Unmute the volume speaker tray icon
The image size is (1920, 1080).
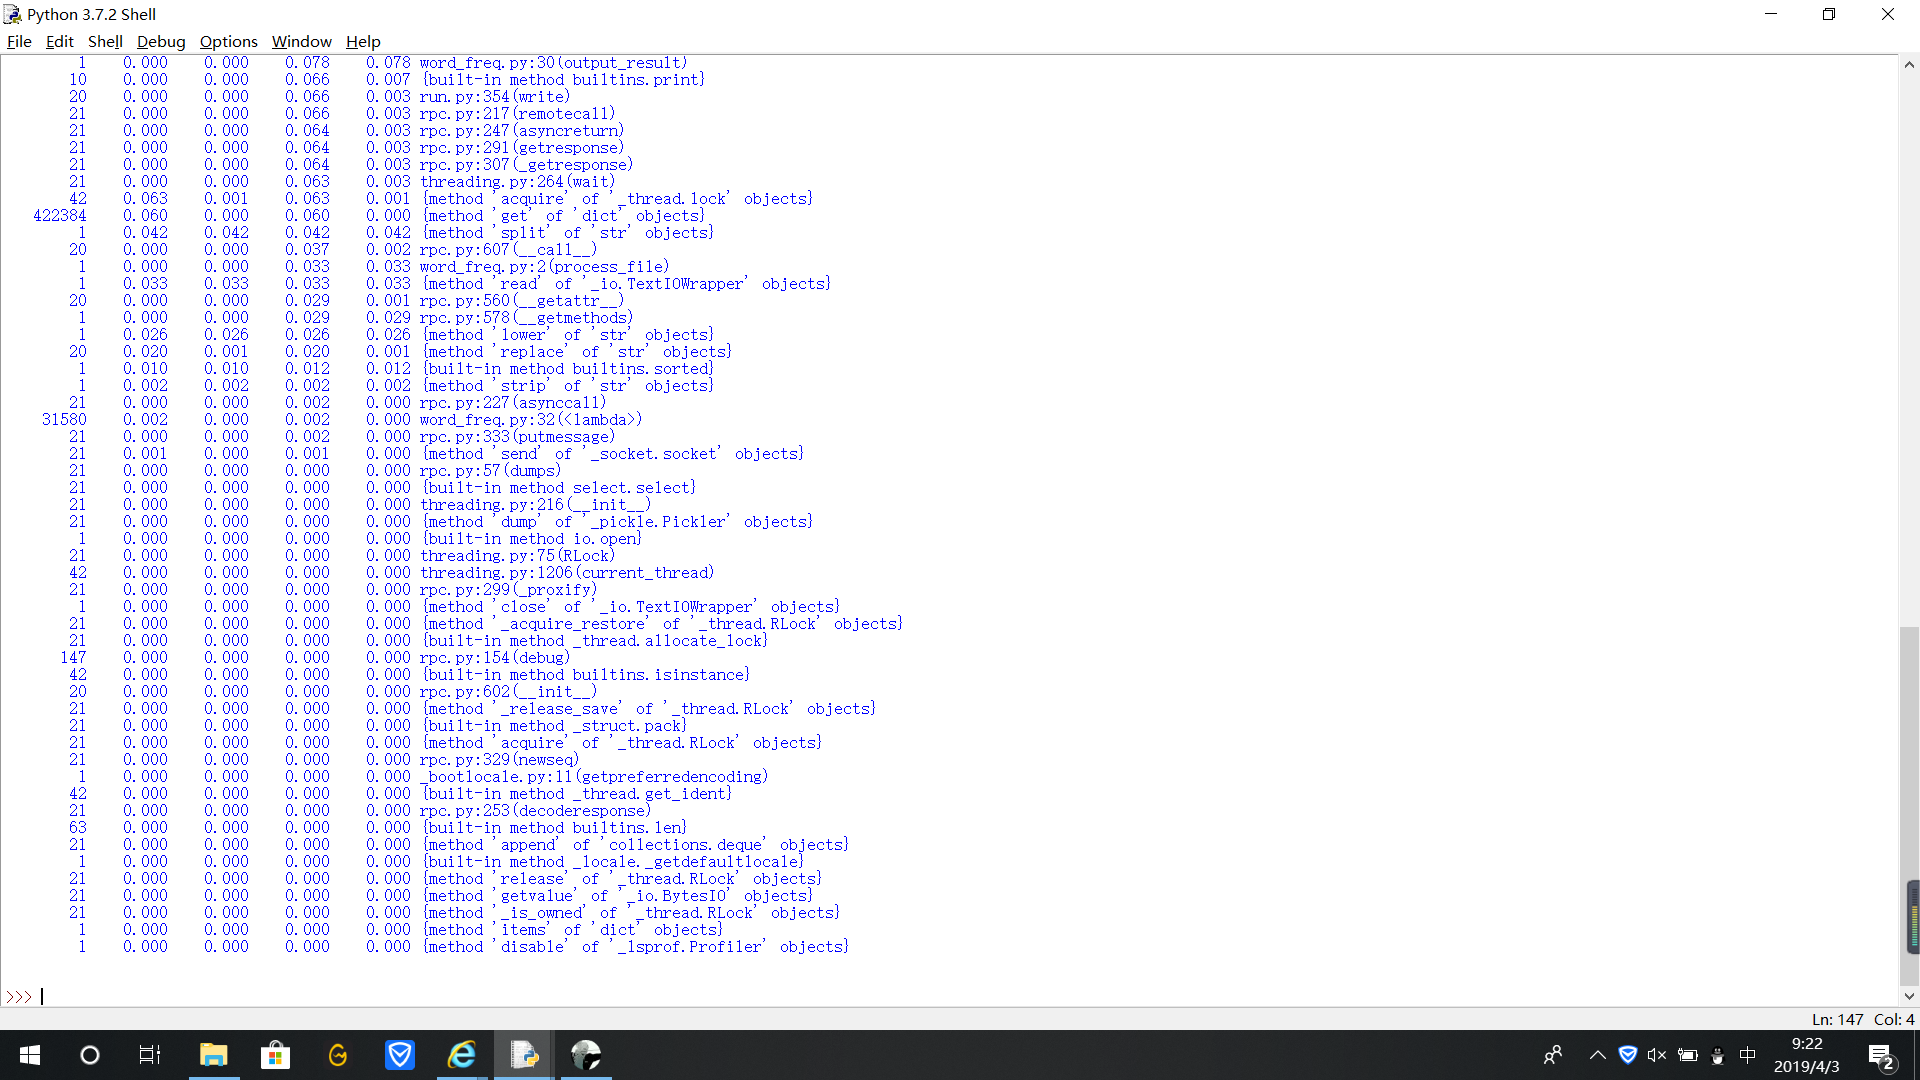tap(1657, 1055)
